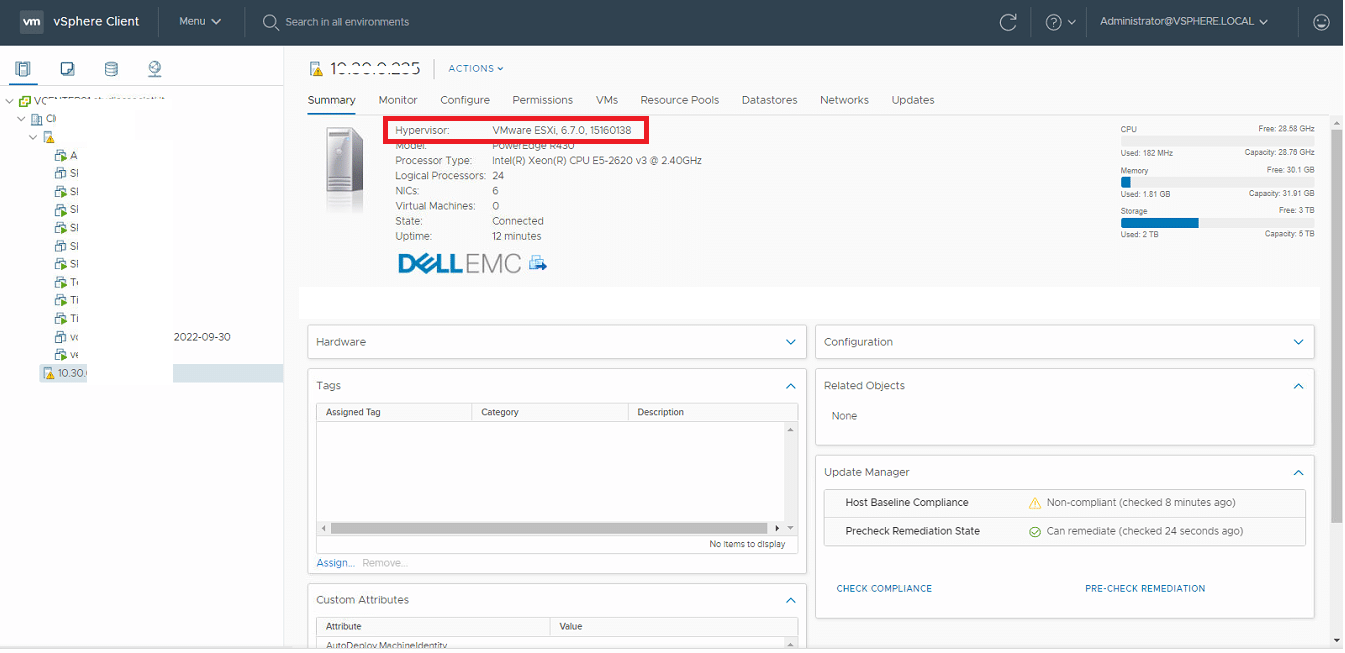Click the server tower image
Screen dimensions: 1345x653
(344, 169)
